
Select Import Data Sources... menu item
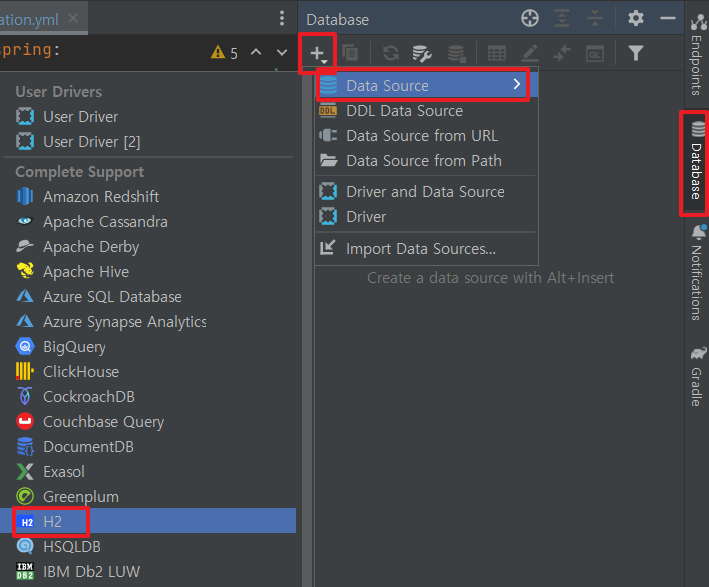coord(426,249)
